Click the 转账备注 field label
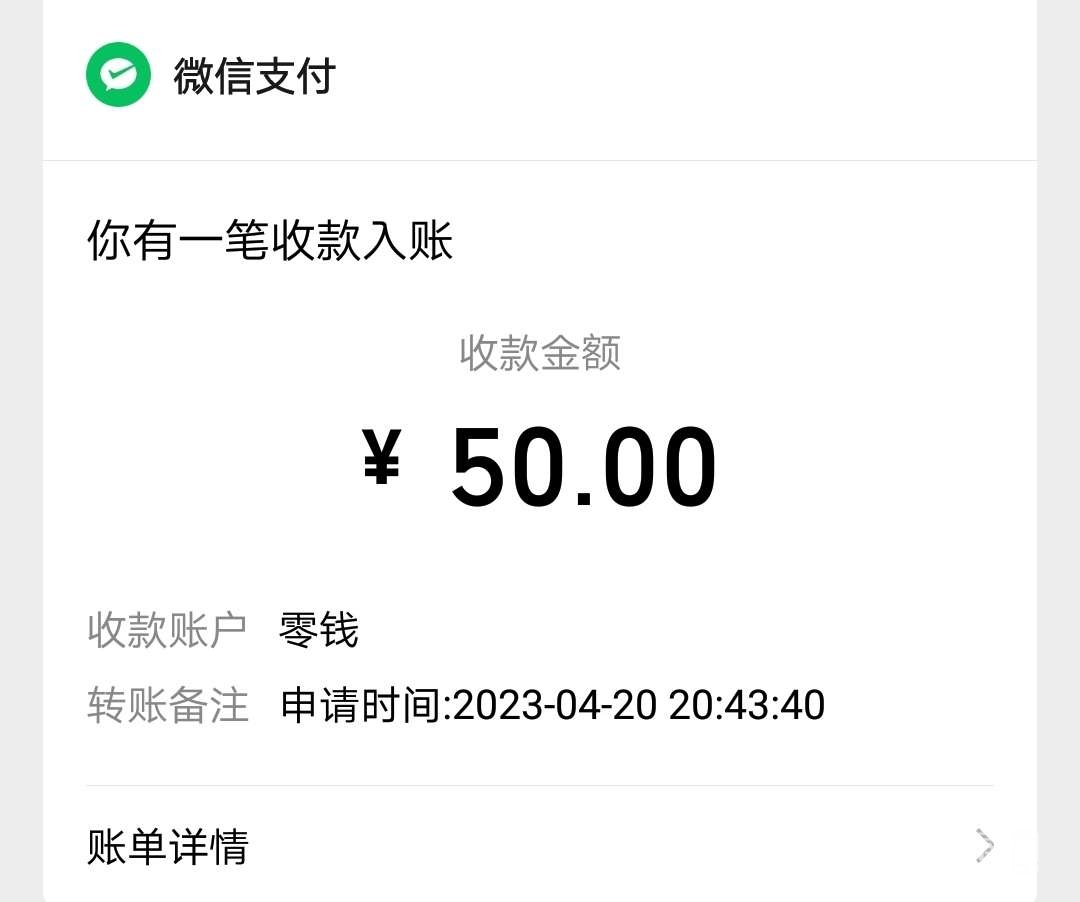Screen dimensions: 1080x902 coord(167,705)
